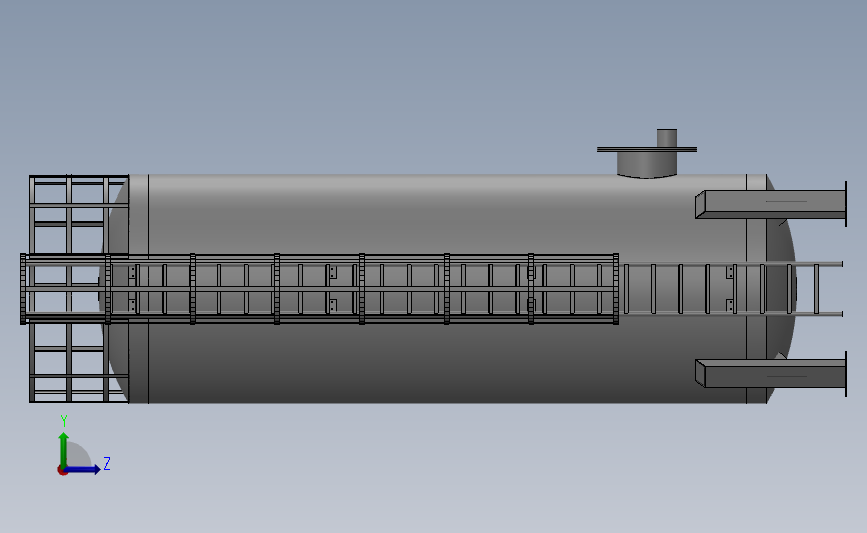Screen dimensions: 867x533
Task: Select the upper platform railing grid
Action: click(x=79, y=215)
